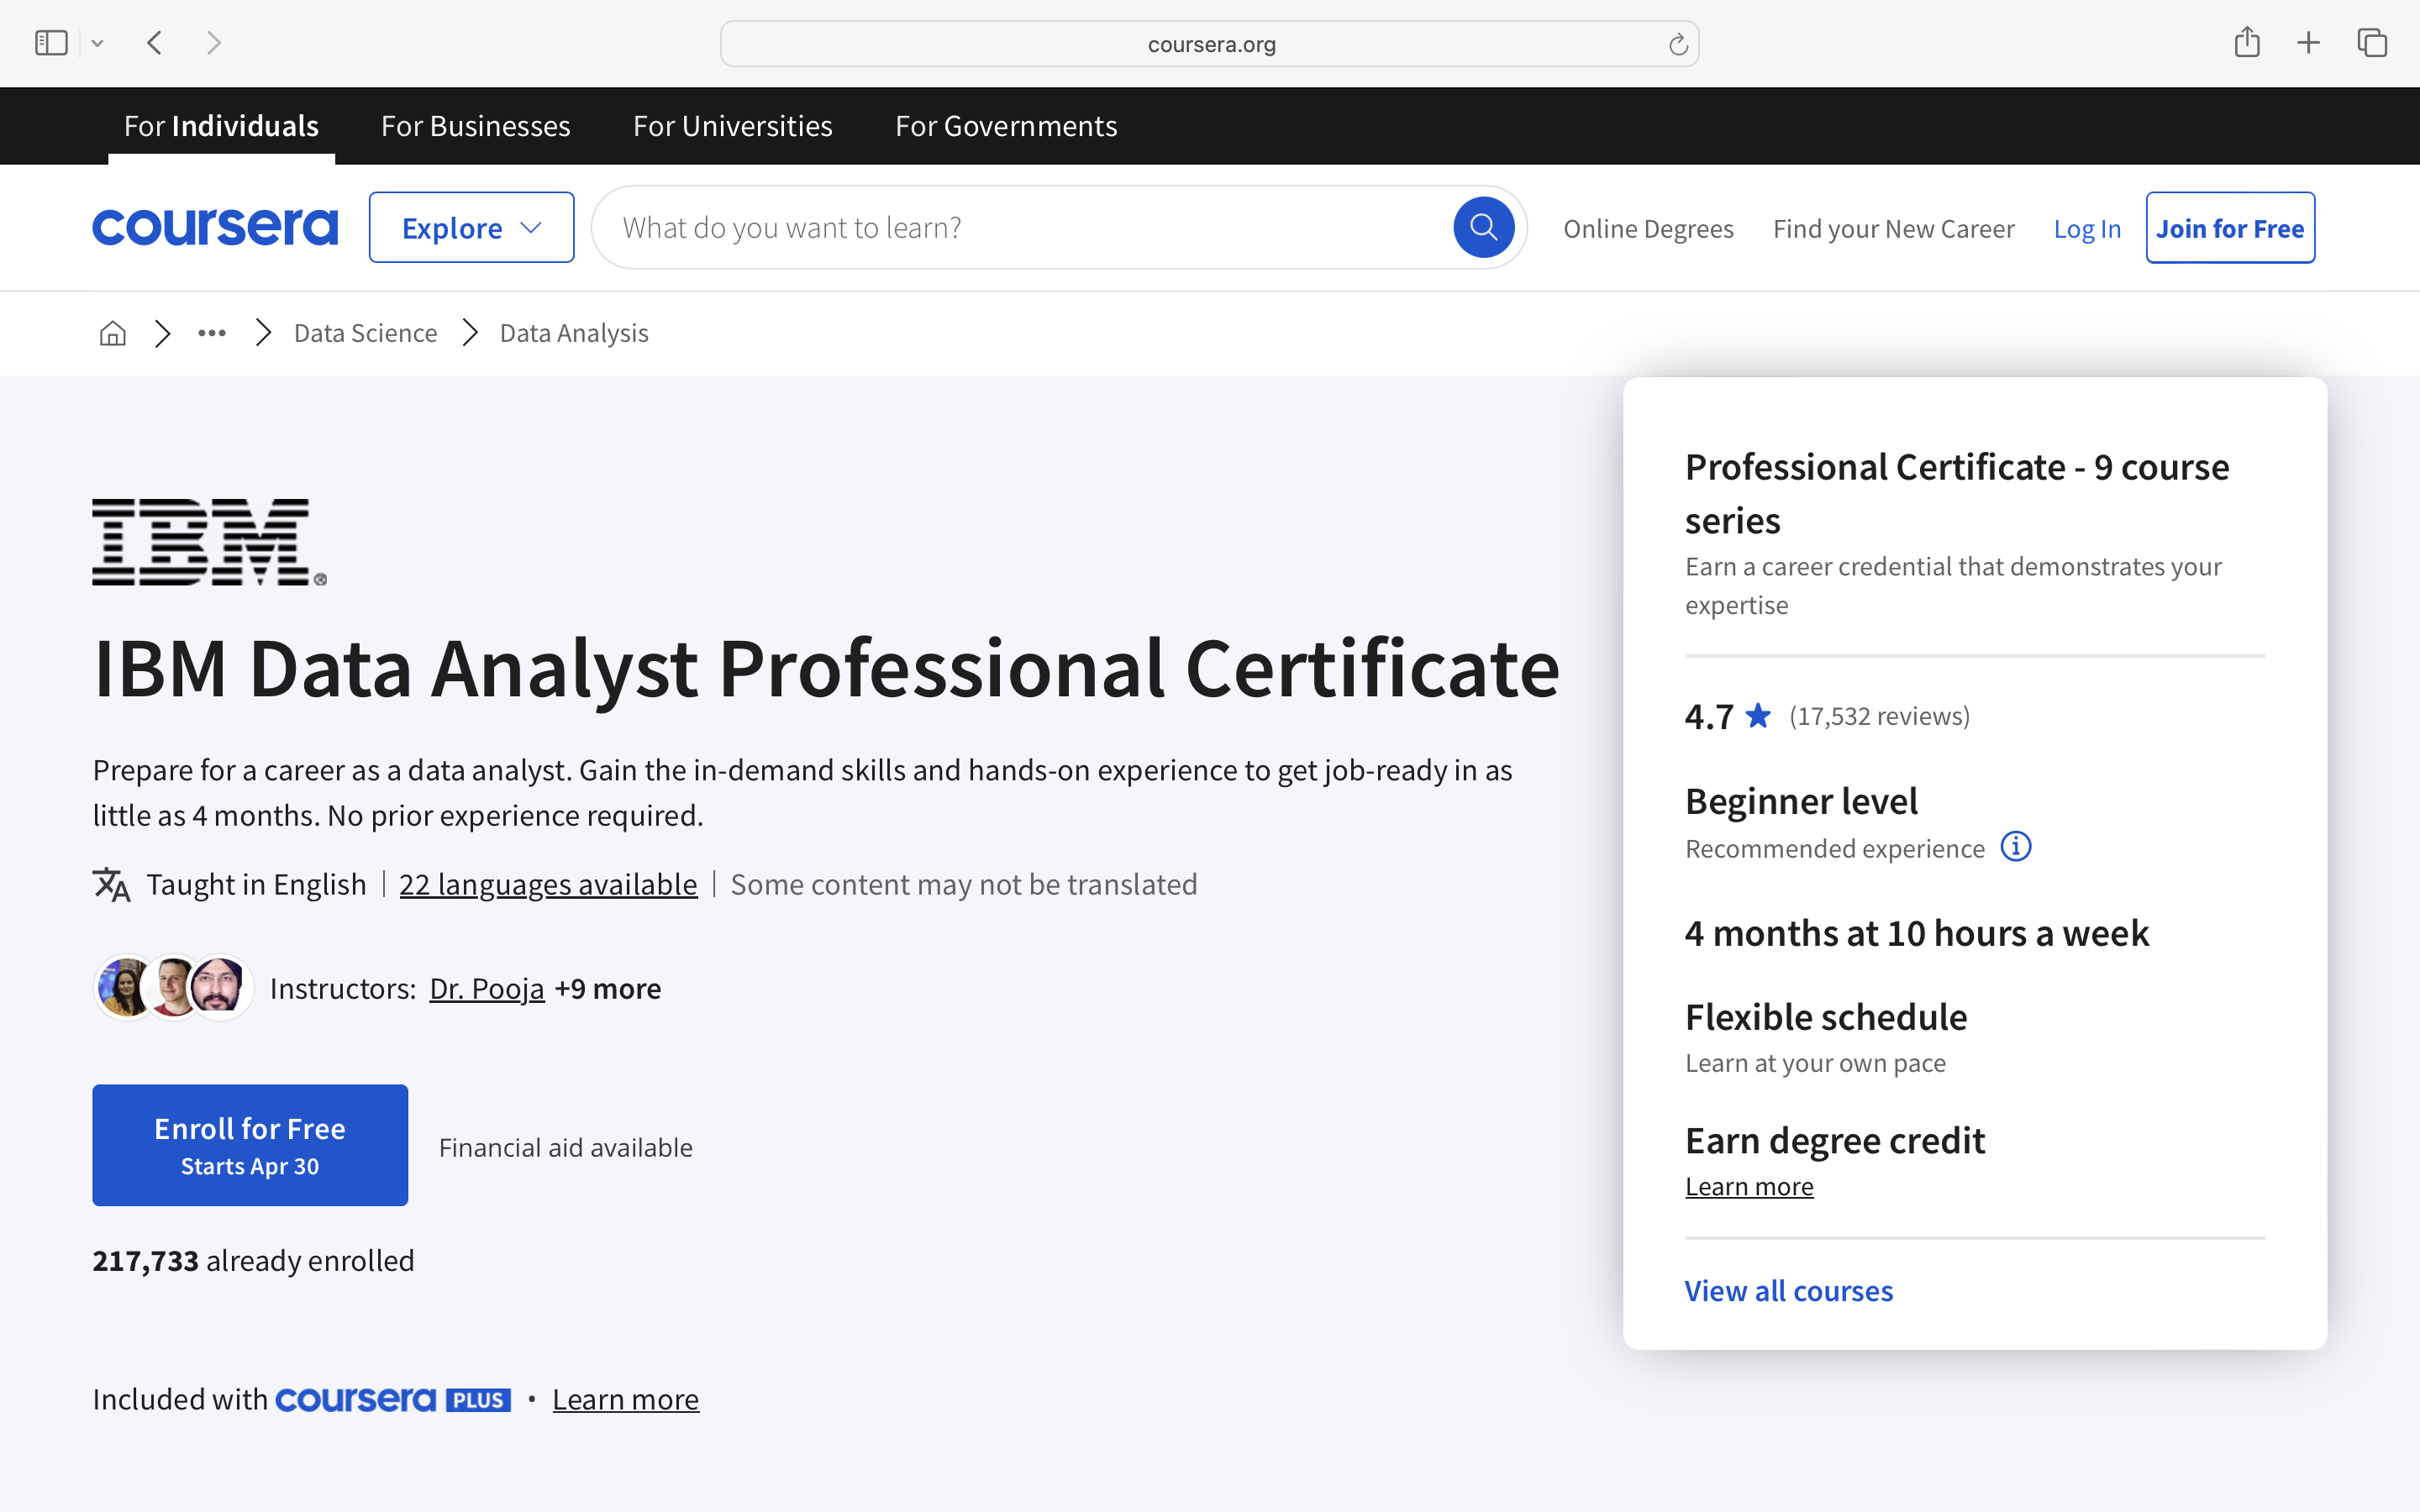Go forward with the browser forward arrow
Screen dimensions: 2420x1512
pyautogui.click(x=213, y=43)
